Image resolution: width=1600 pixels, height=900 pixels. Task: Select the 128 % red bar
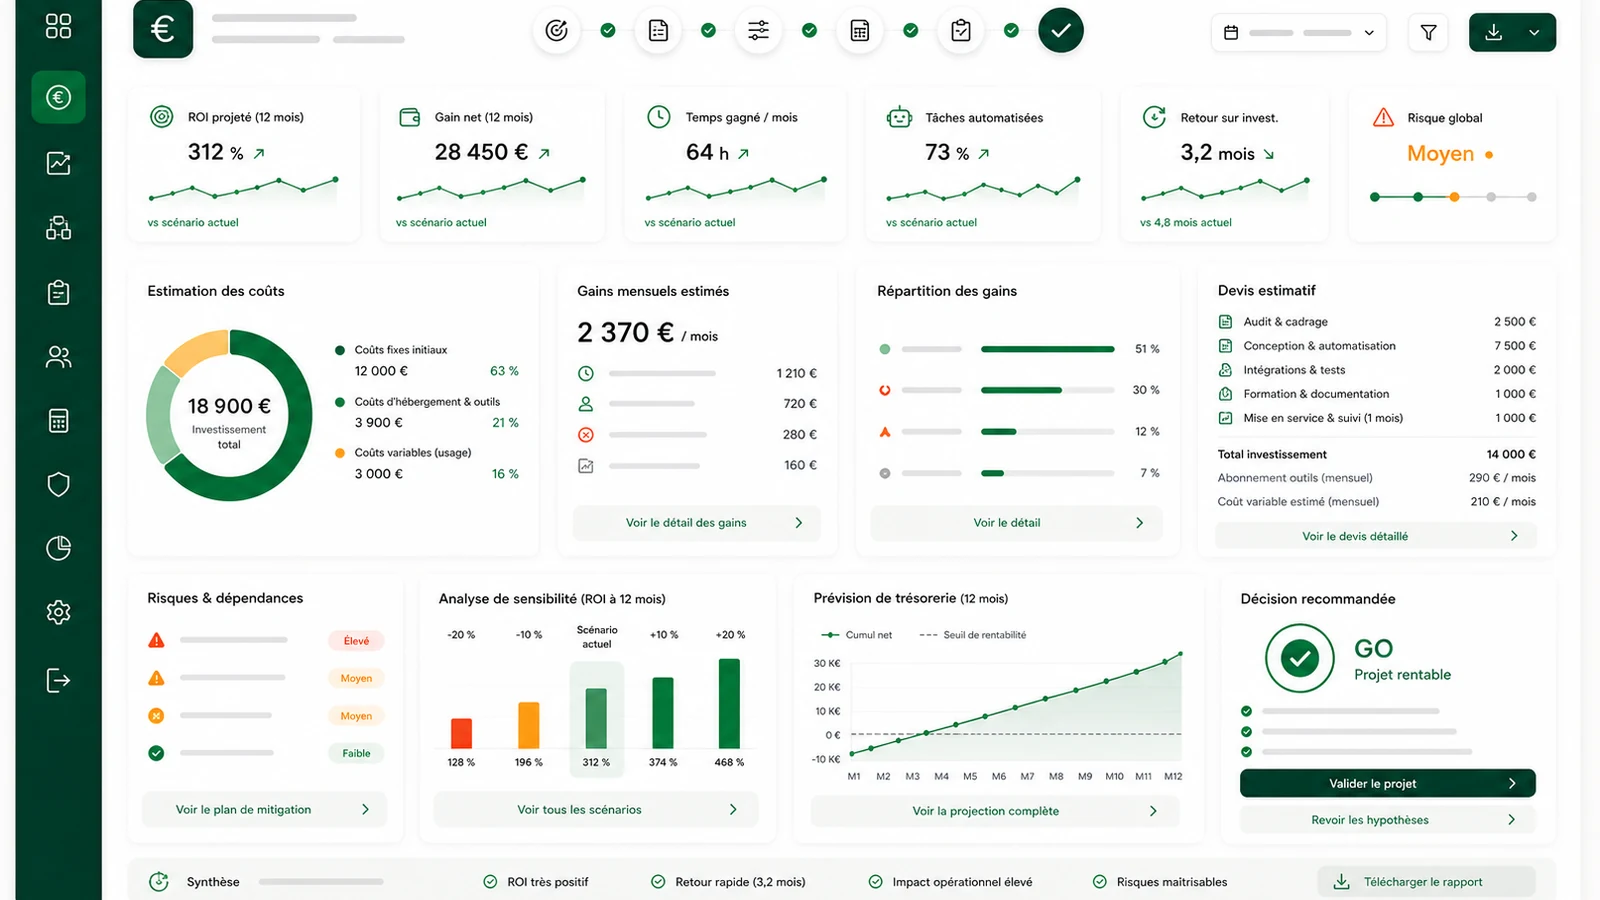(461, 733)
